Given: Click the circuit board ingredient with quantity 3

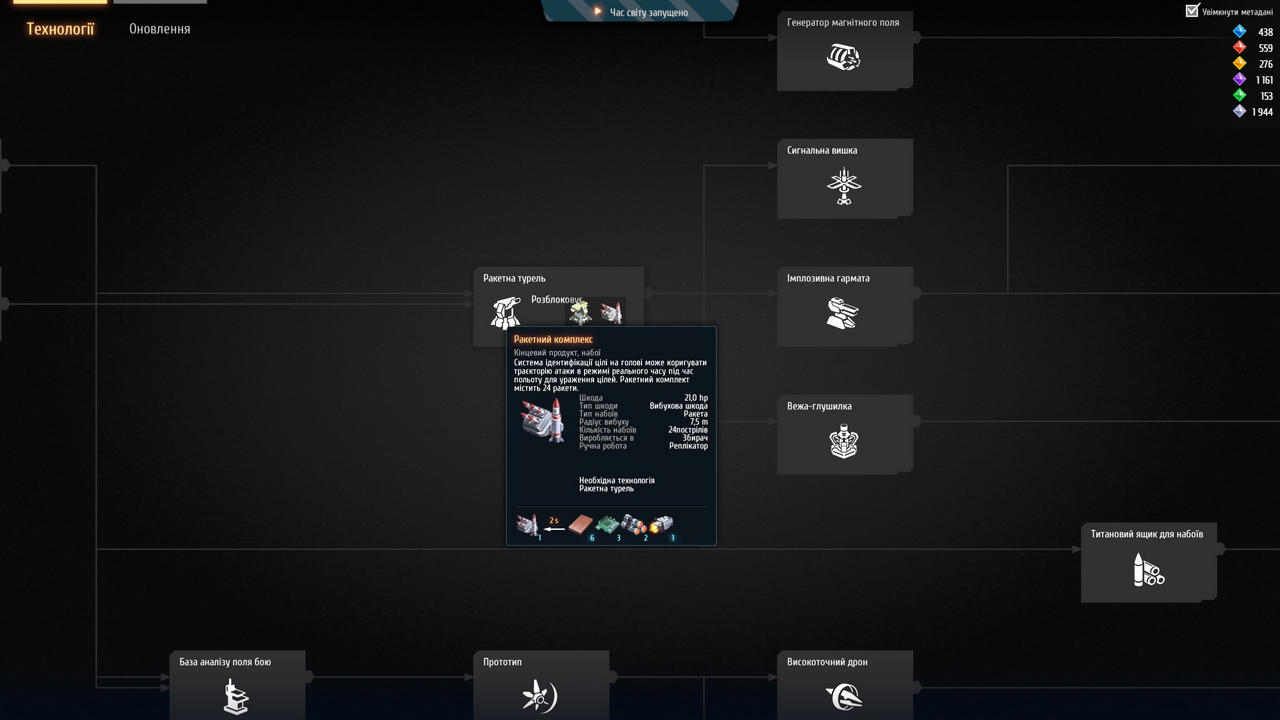Looking at the screenshot, I should coord(607,525).
